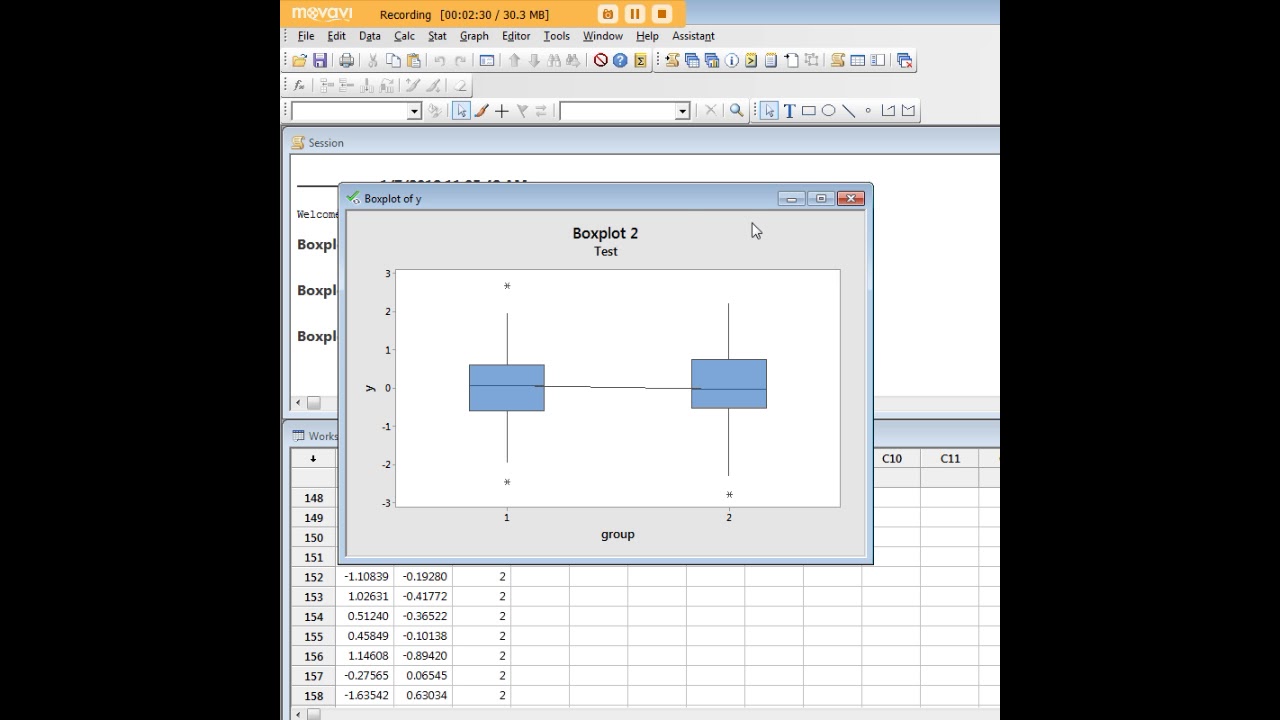Click the red Cancel icon

pyautogui.click(x=600, y=60)
